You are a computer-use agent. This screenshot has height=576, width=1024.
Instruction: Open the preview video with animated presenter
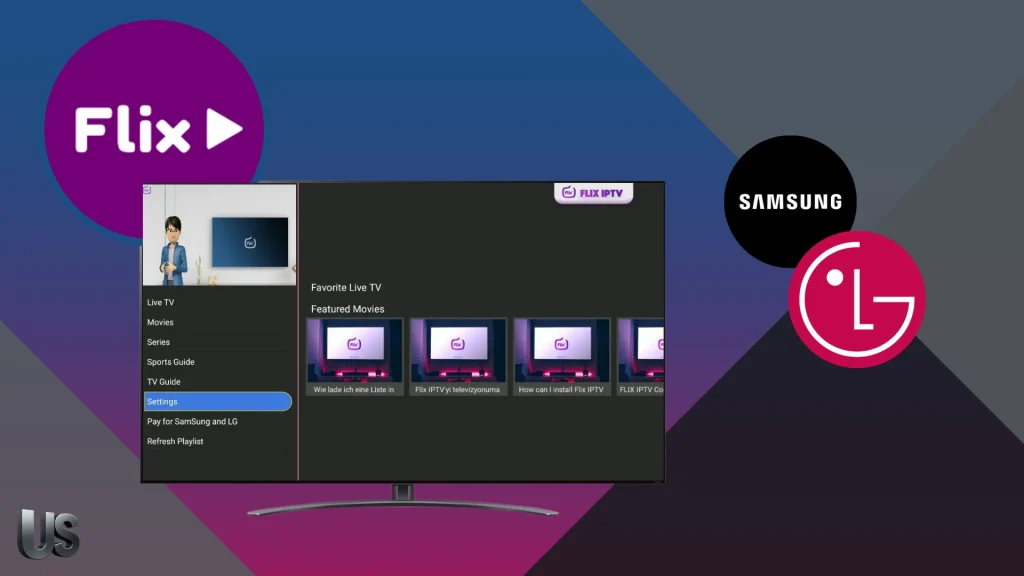coord(219,235)
